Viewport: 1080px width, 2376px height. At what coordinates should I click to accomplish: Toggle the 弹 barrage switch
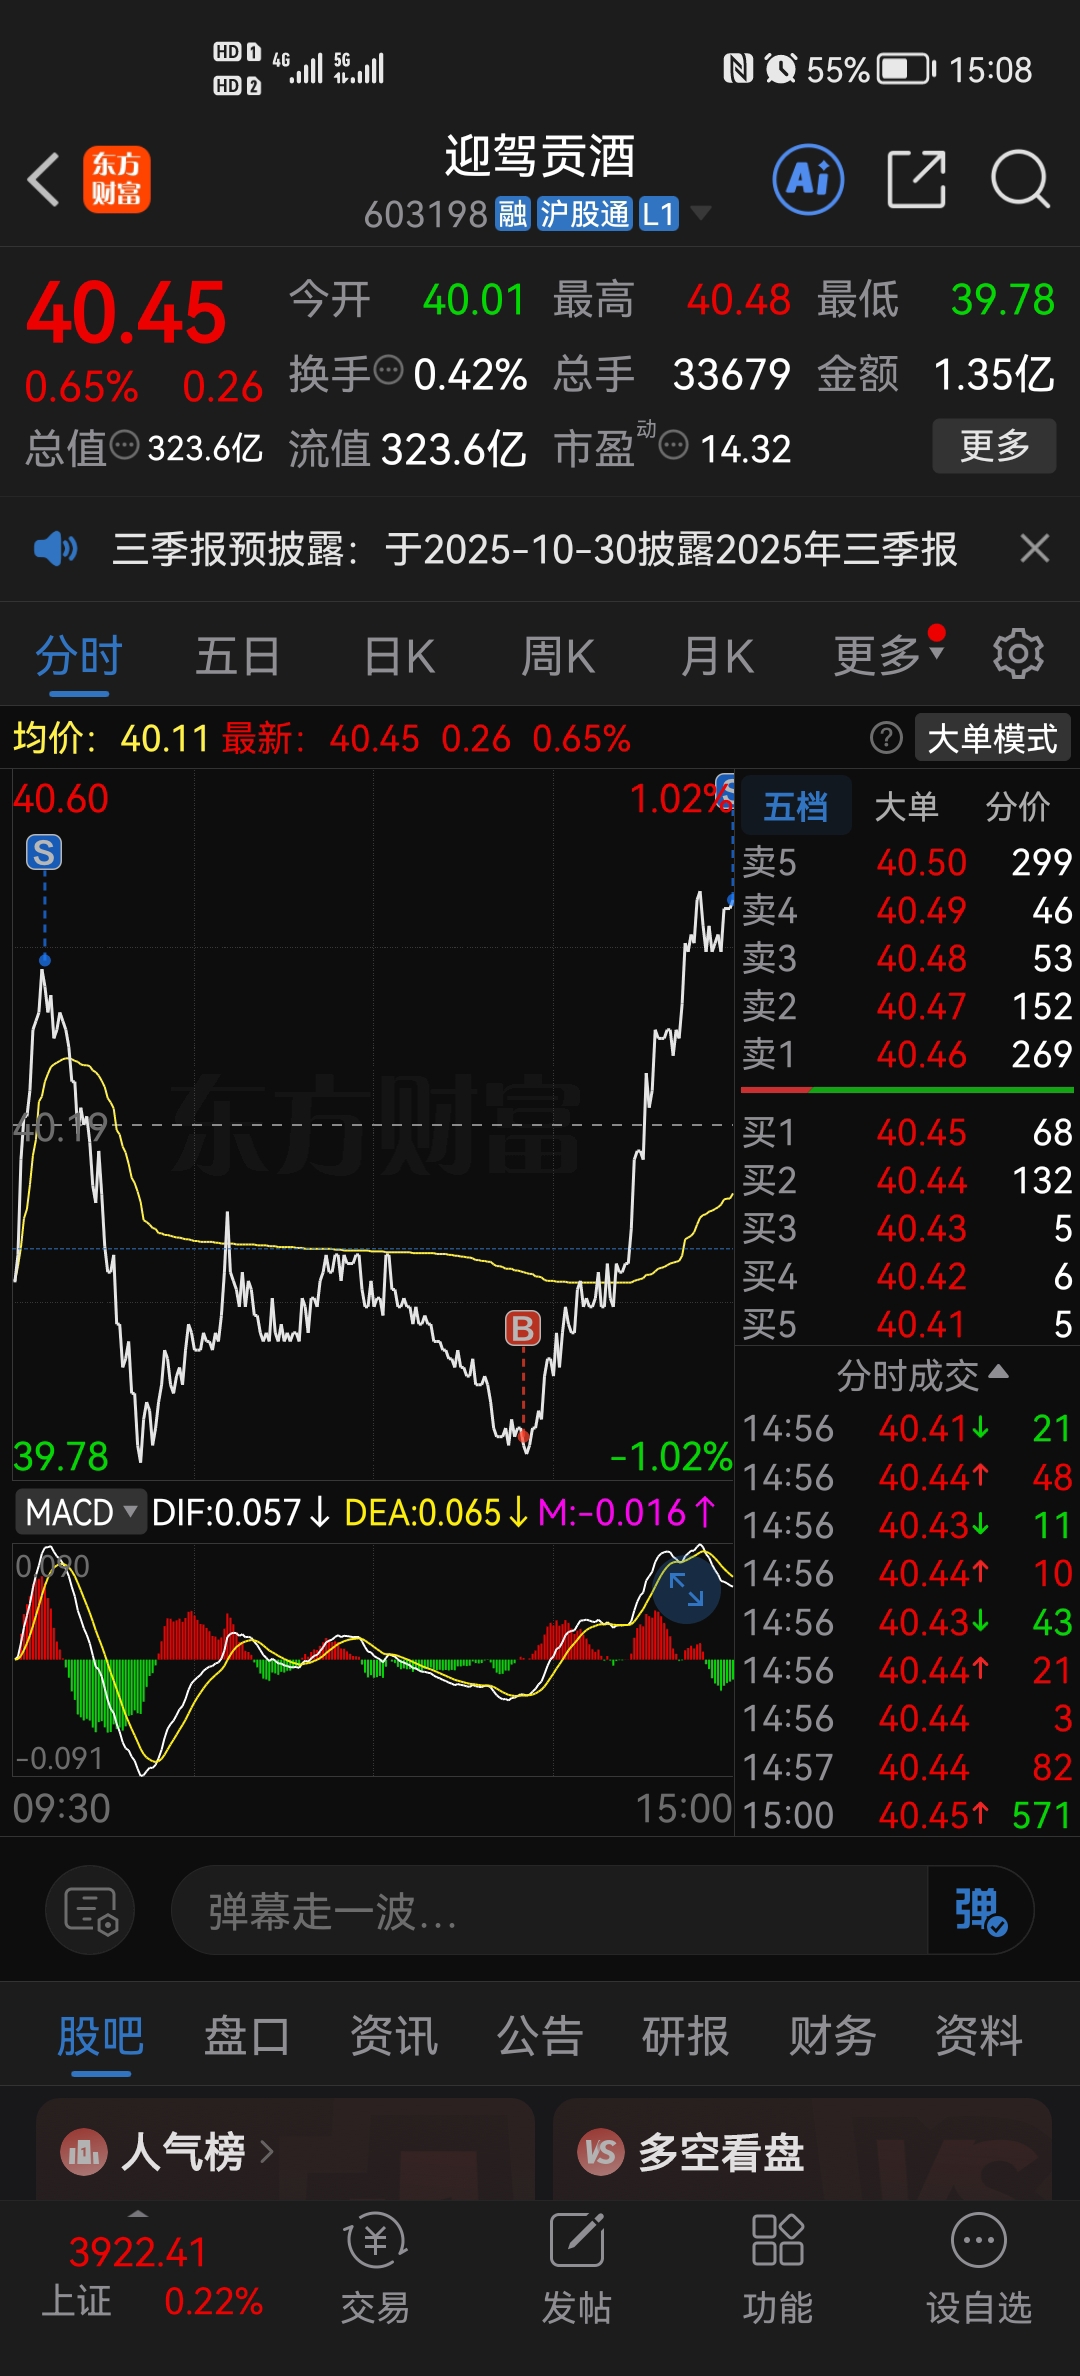pos(980,1910)
